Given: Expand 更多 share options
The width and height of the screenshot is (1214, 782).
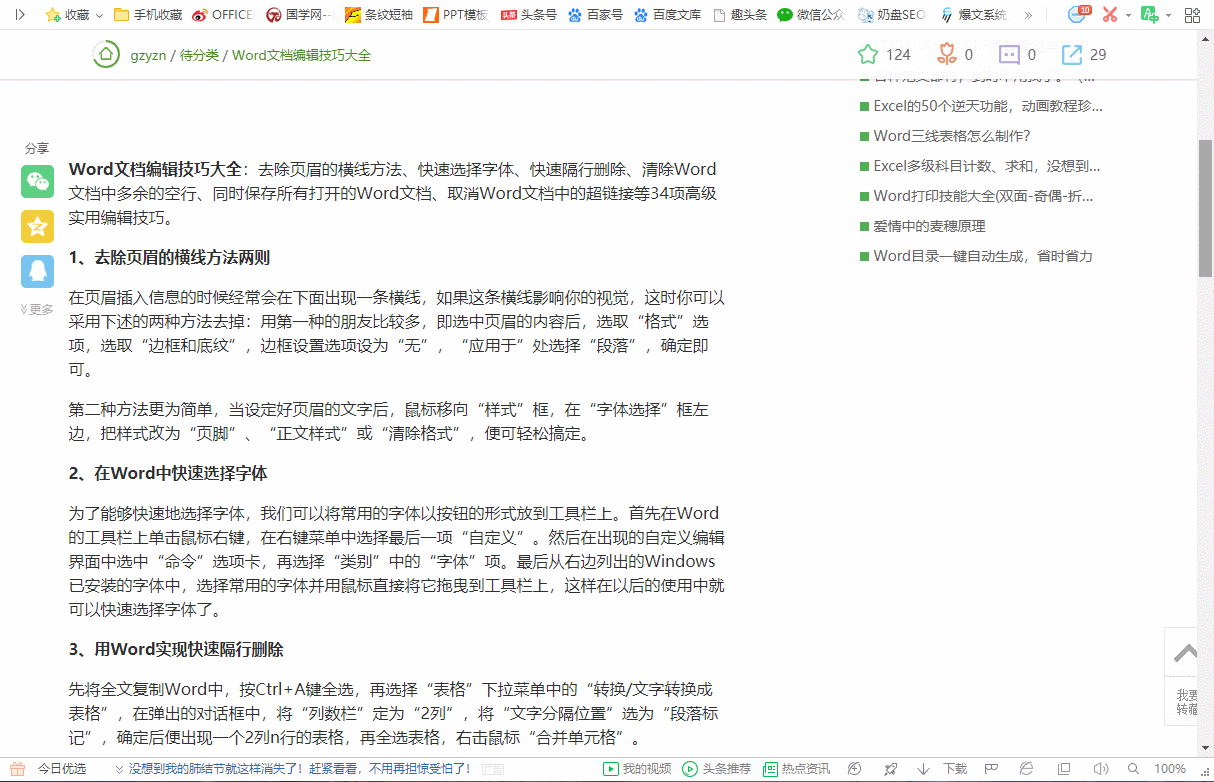Looking at the screenshot, I should tap(37, 309).
